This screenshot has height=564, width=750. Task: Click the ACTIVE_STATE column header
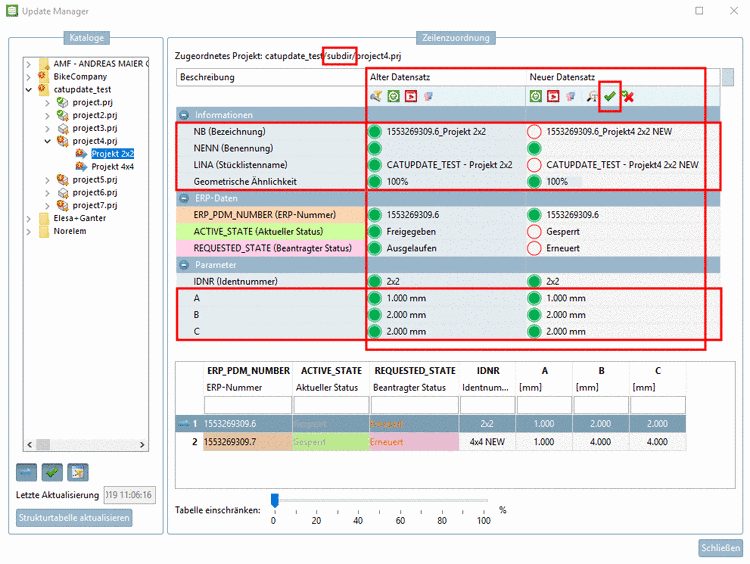click(331, 371)
